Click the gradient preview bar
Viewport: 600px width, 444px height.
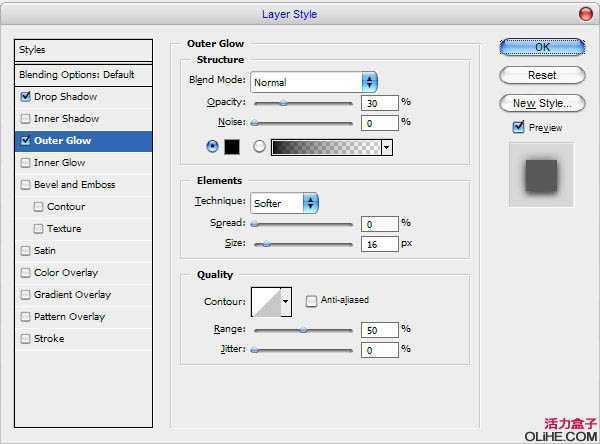click(325, 147)
